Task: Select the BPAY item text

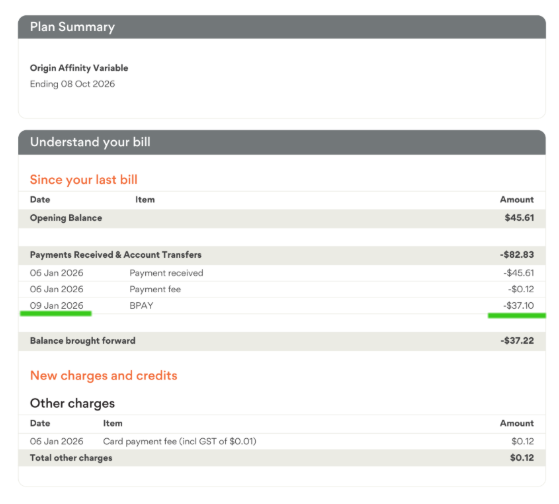Action: tap(141, 305)
